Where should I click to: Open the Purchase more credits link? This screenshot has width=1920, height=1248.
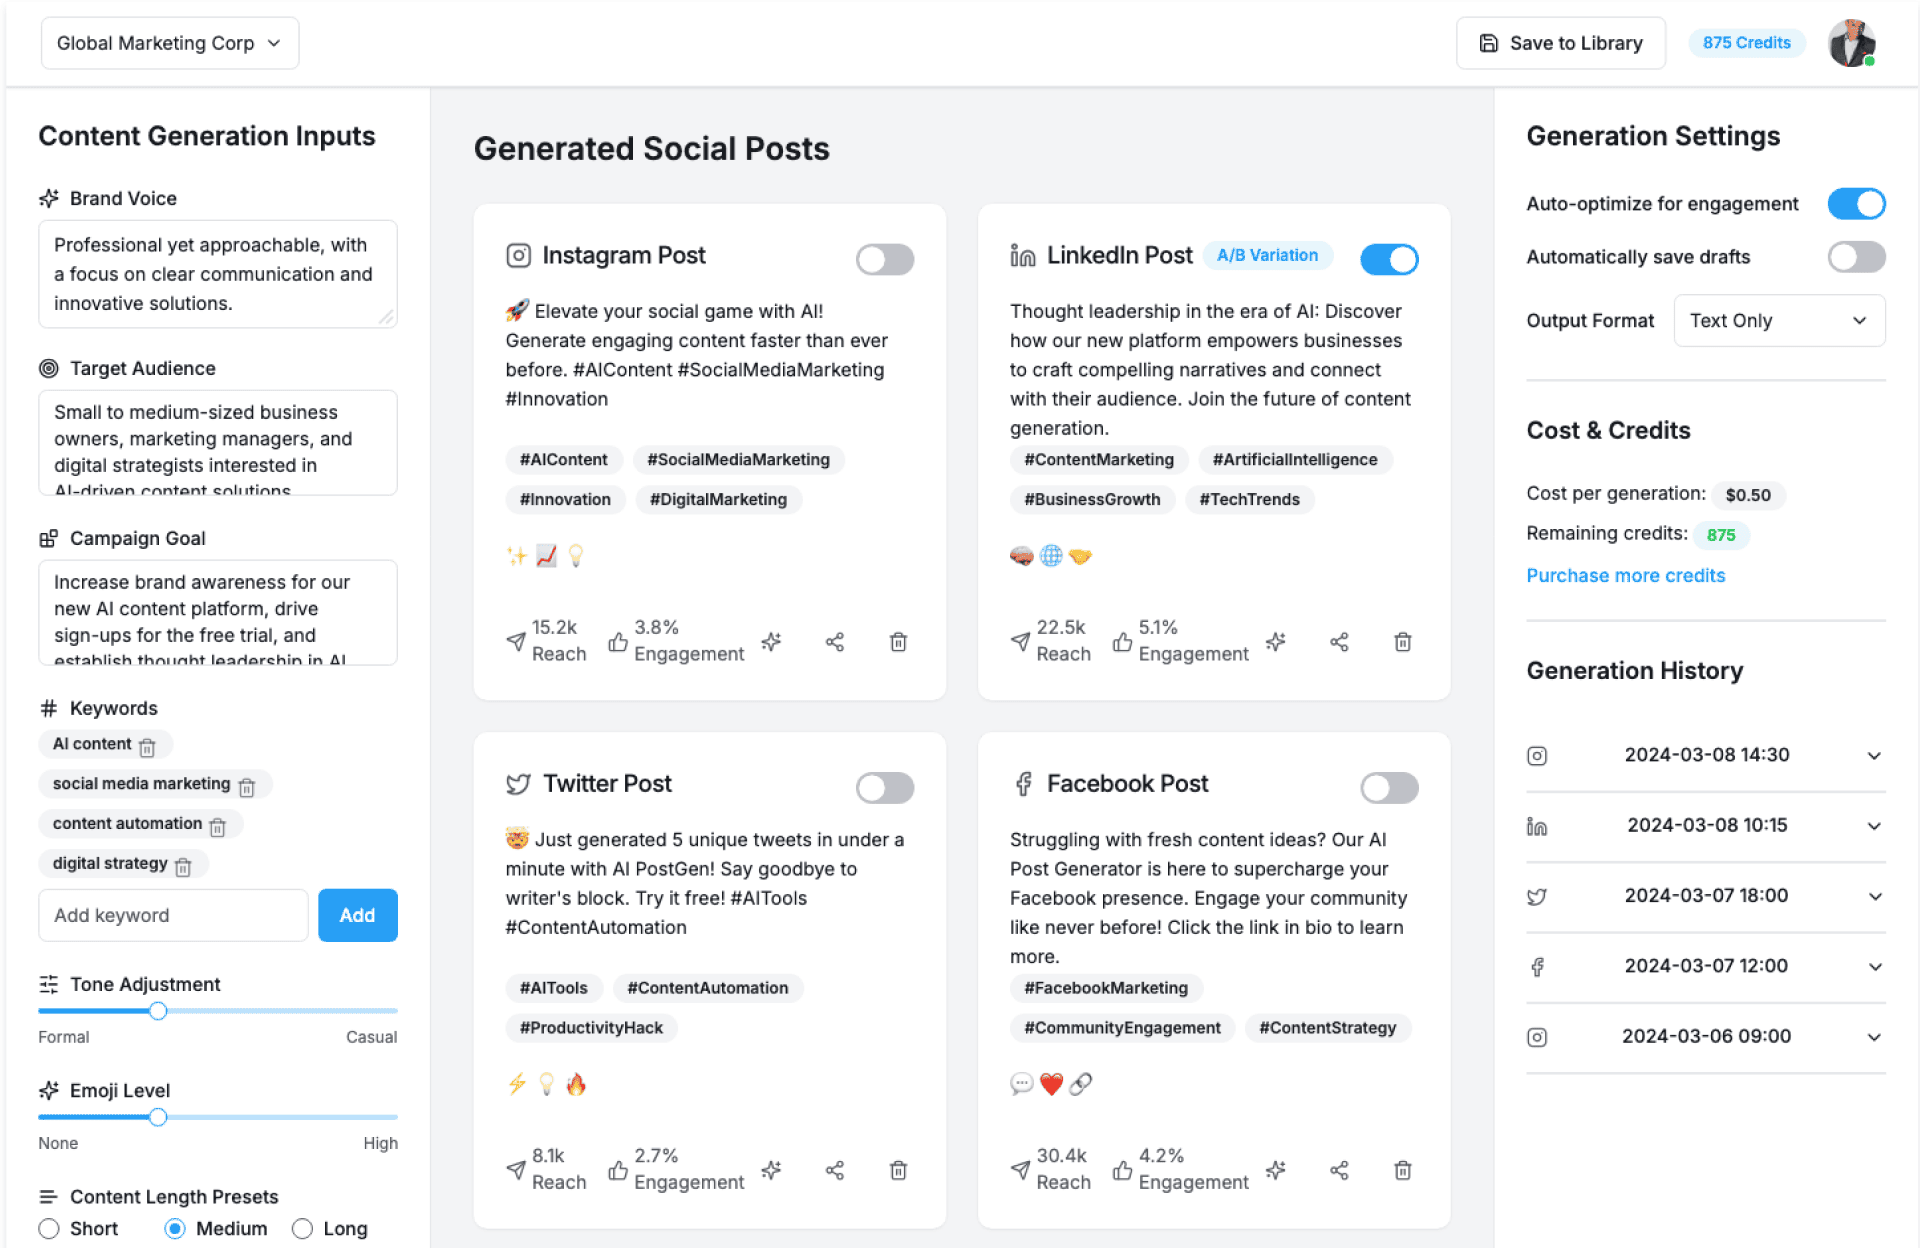pos(1625,576)
